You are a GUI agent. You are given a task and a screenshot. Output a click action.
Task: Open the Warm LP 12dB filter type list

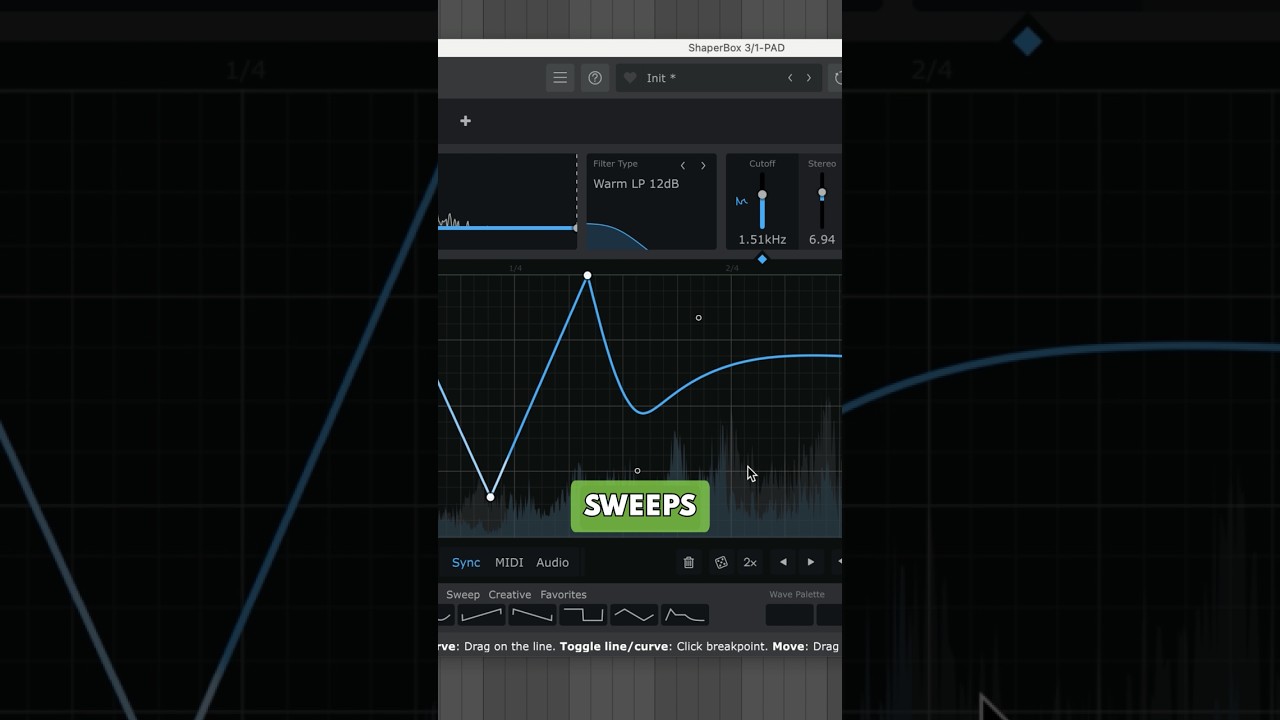click(x=636, y=184)
